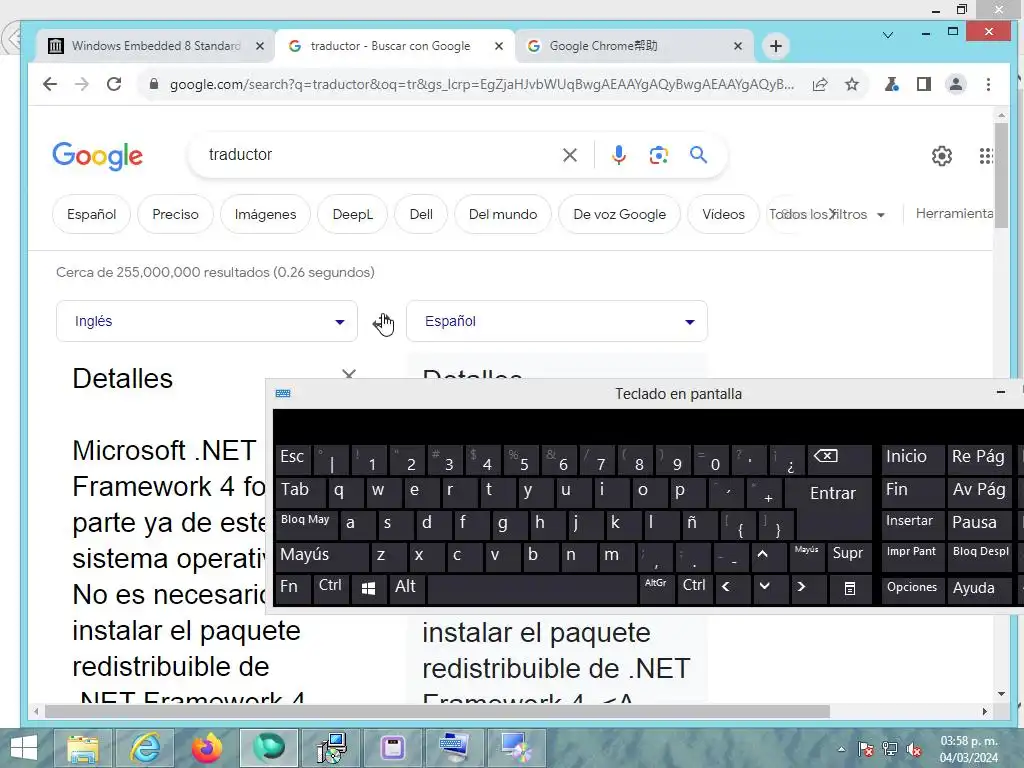Search by image with Google Lens icon

pos(658,155)
